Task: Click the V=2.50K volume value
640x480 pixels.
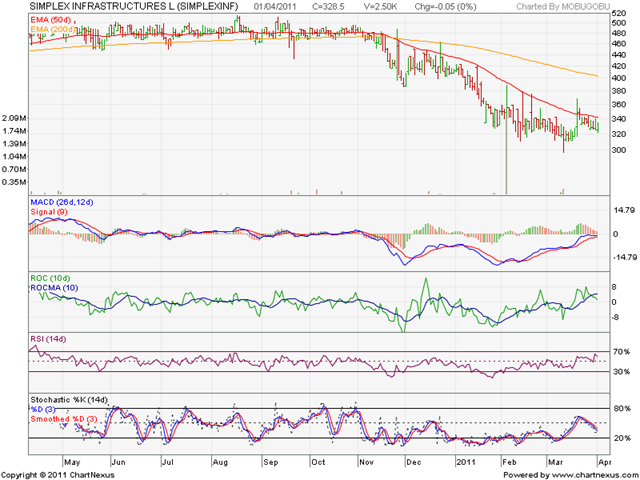Action: (380, 7)
